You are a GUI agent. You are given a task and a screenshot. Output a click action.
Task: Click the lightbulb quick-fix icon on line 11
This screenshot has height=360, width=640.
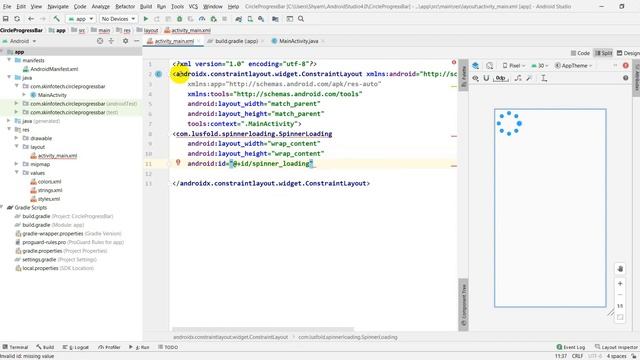click(178, 163)
